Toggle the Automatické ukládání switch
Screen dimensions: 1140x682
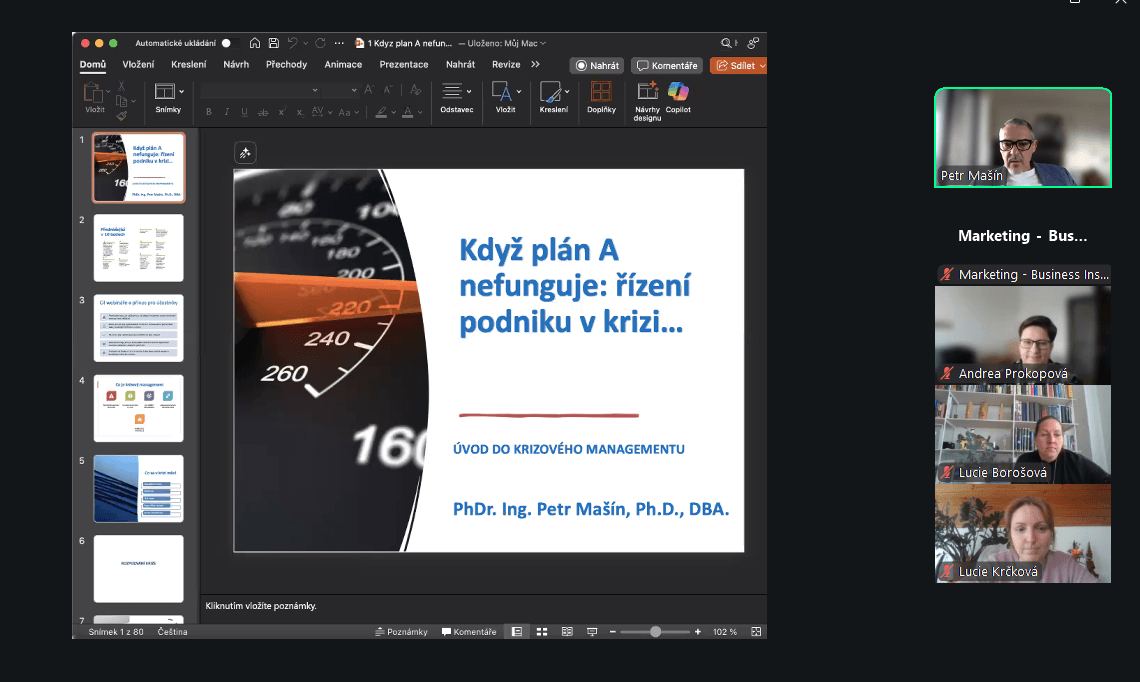click(x=226, y=43)
